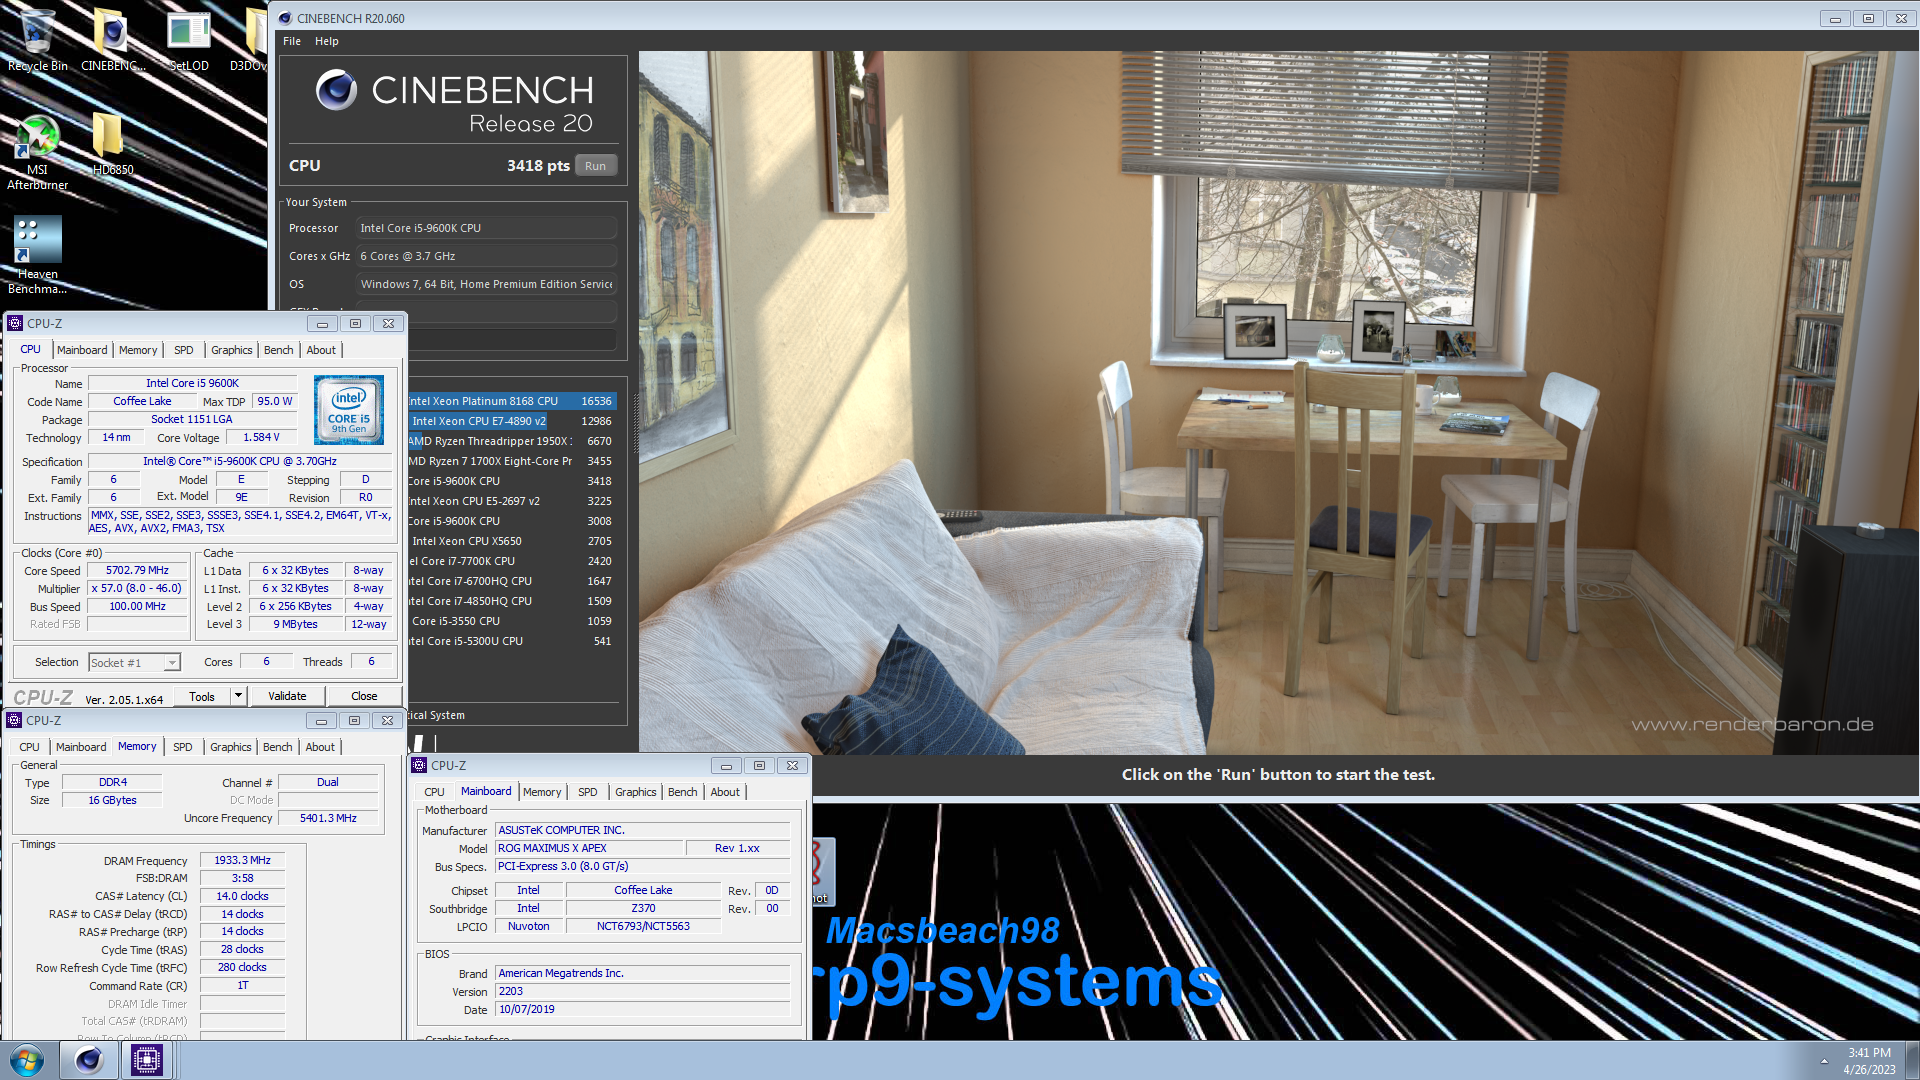Select AMD Ryzen Threadripper 1950X ranking row

(x=512, y=441)
